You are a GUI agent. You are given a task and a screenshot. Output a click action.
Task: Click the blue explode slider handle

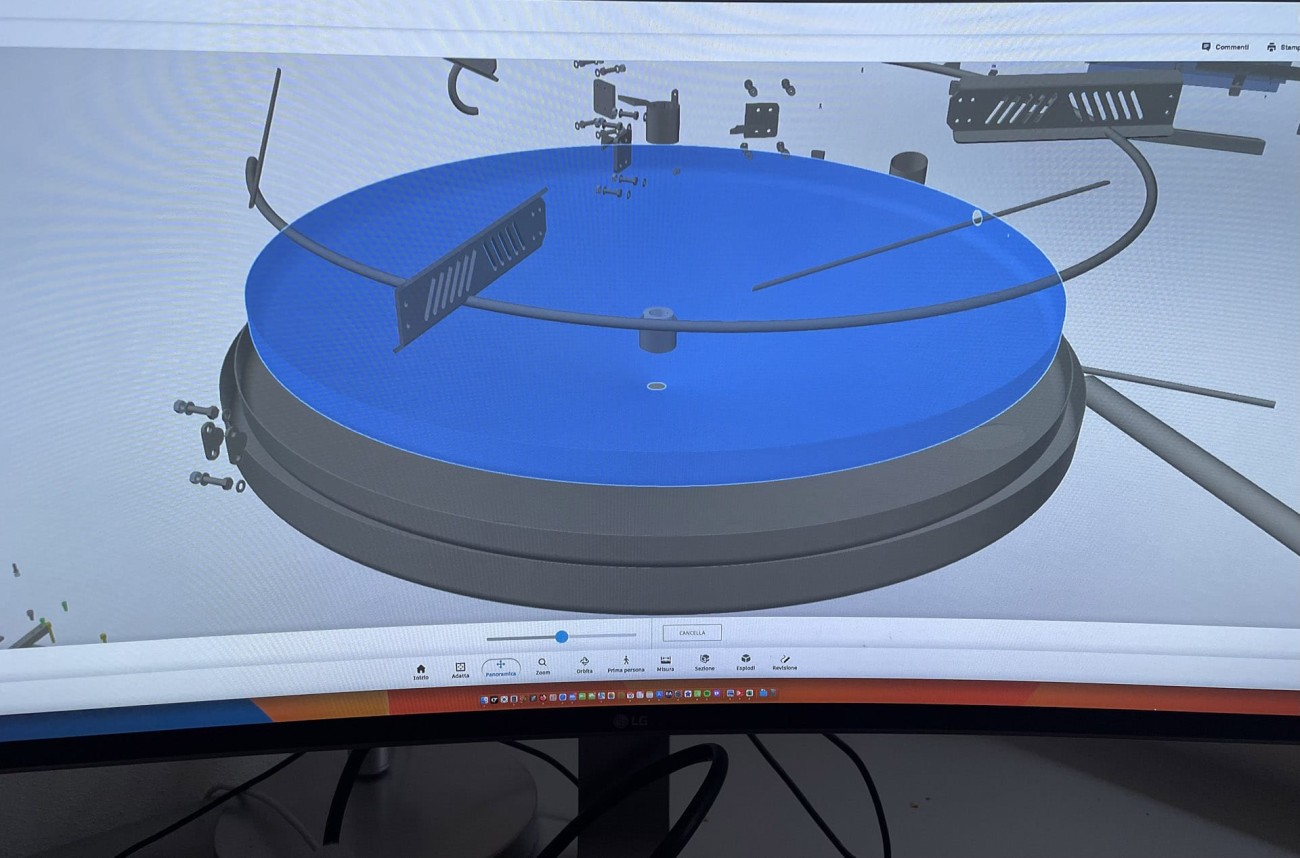point(562,636)
